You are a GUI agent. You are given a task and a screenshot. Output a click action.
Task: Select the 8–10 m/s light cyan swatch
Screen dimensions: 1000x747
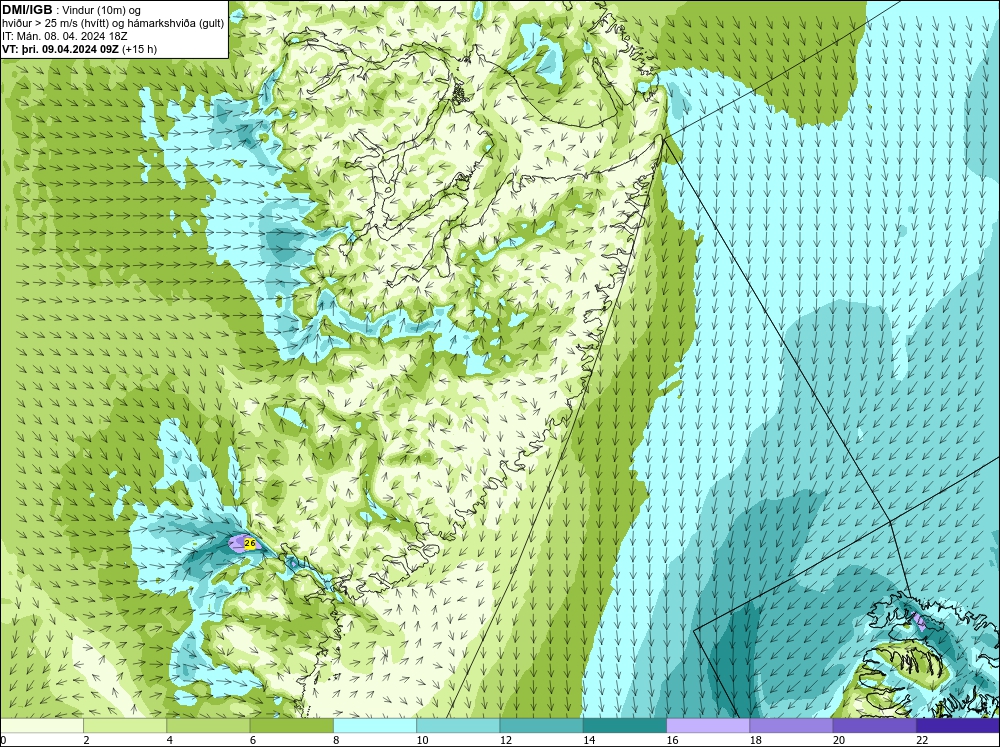click(x=375, y=726)
